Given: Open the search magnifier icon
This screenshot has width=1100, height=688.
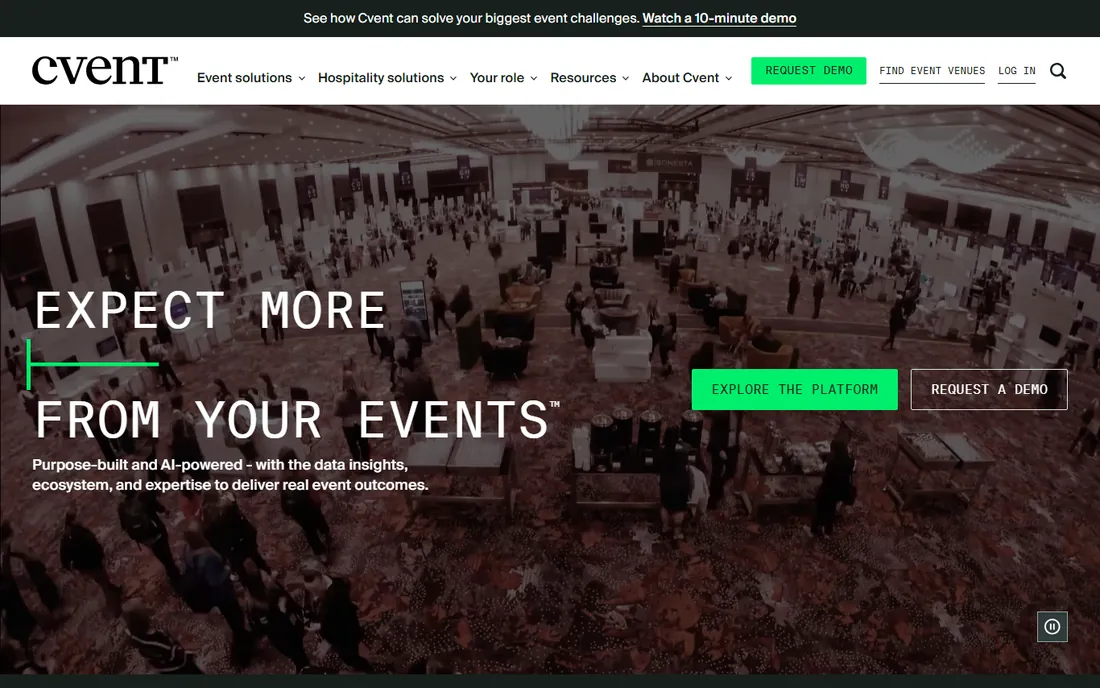Looking at the screenshot, I should 1058,71.
